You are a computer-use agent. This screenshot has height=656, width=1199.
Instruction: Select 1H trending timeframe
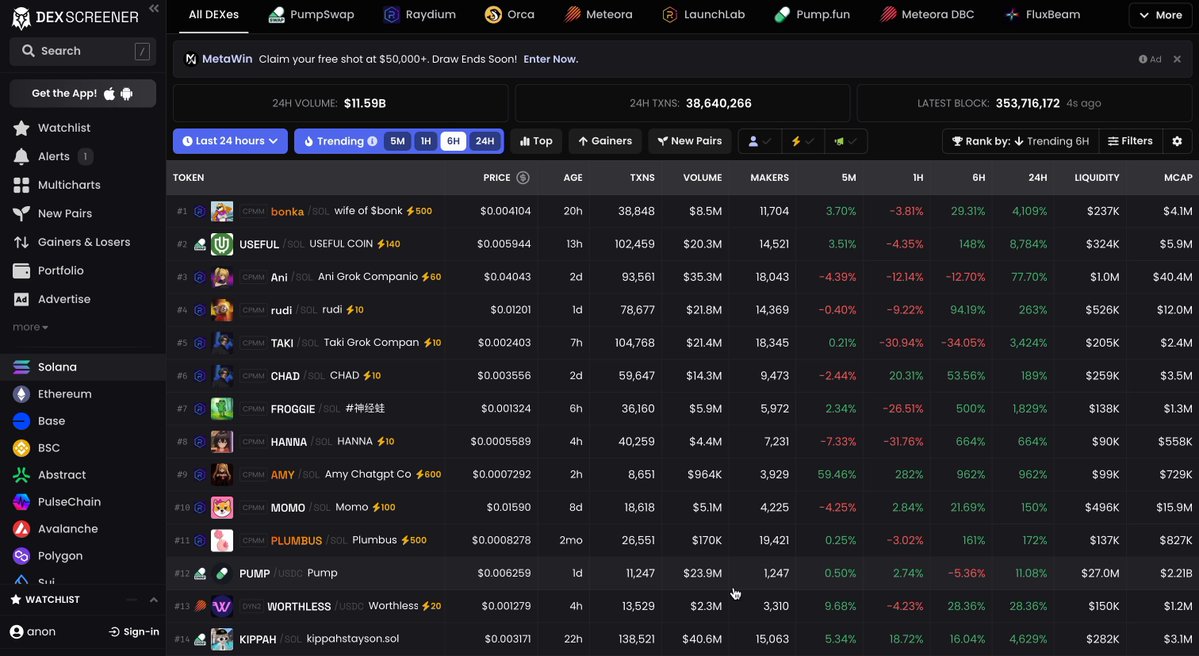pos(426,141)
